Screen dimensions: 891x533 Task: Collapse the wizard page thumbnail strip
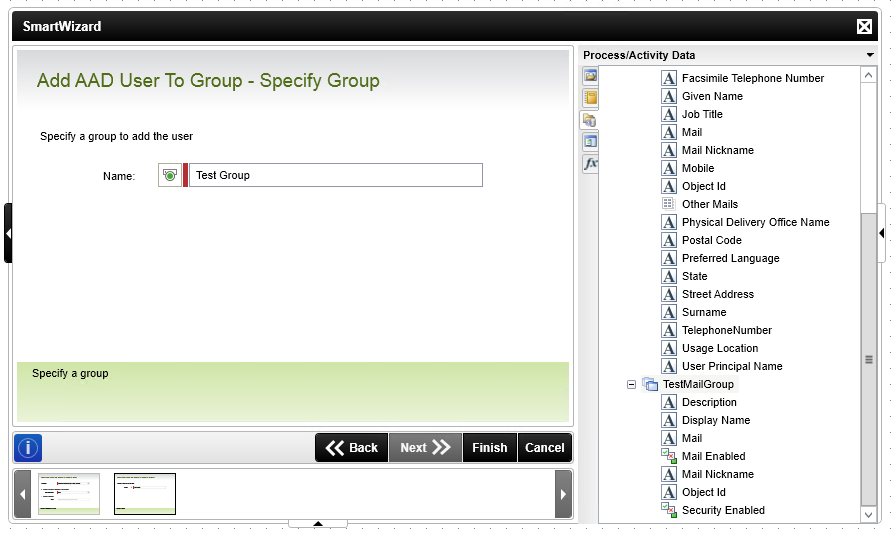click(x=318, y=523)
